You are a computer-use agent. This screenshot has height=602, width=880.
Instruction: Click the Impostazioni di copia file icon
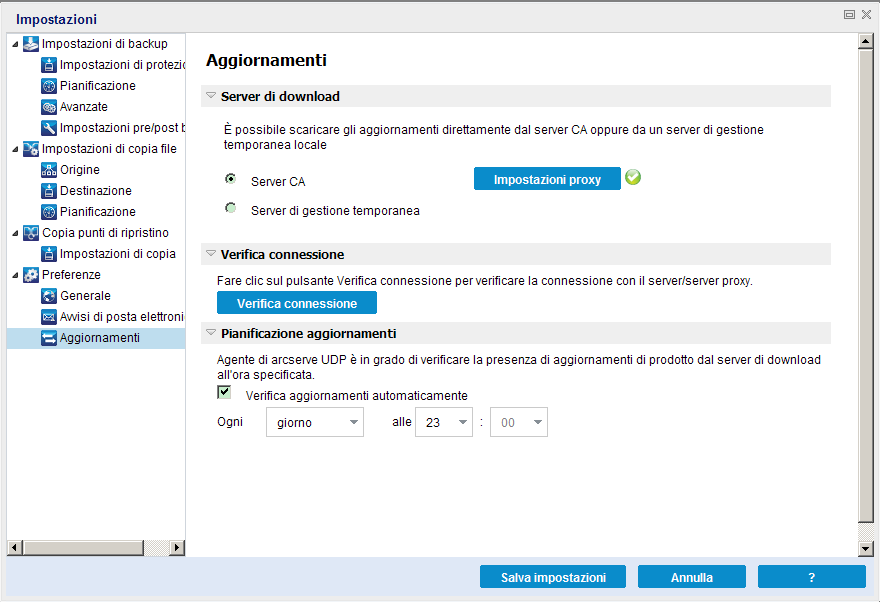[31, 149]
